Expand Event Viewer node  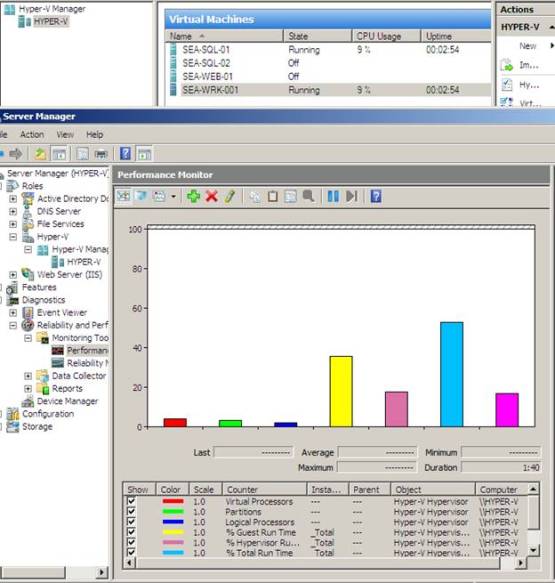tap(13, 313)
